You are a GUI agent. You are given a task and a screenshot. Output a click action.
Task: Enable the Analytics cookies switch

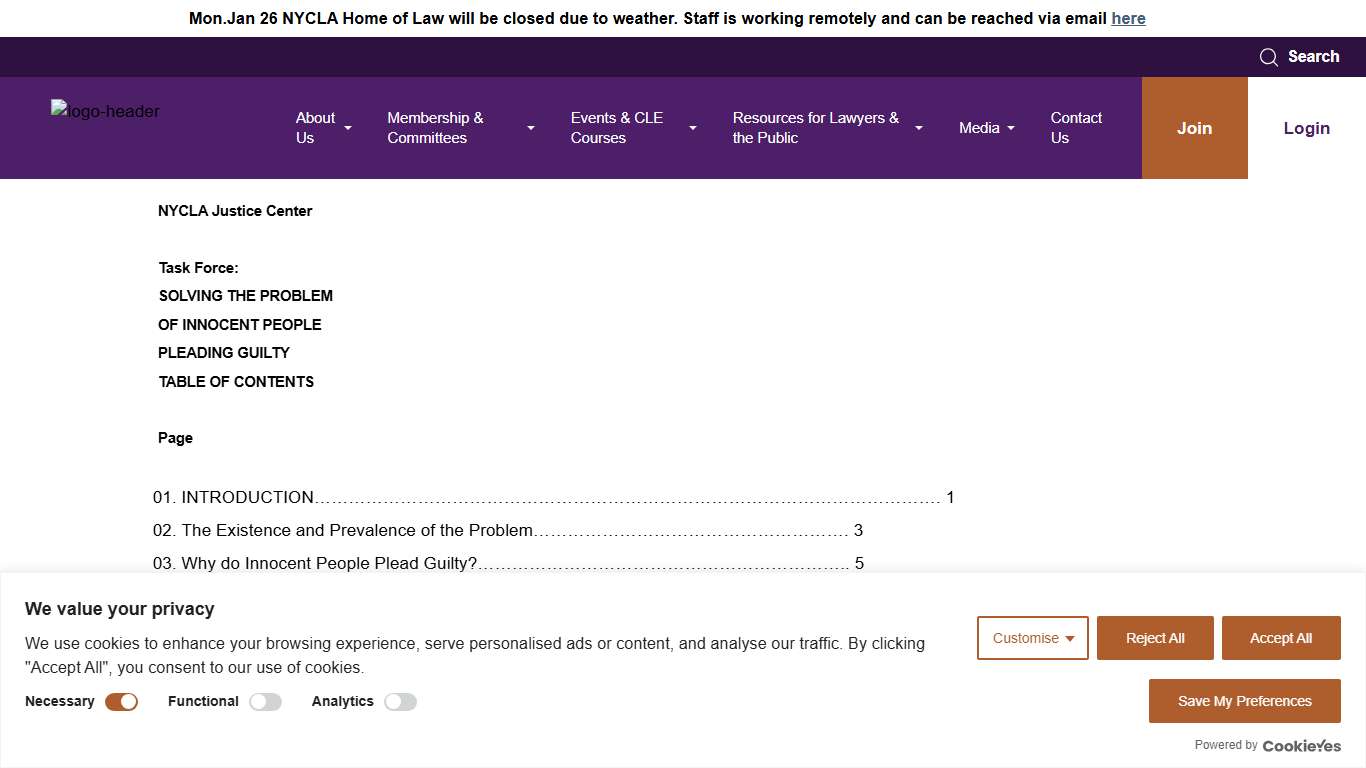[x=400, y=702]
